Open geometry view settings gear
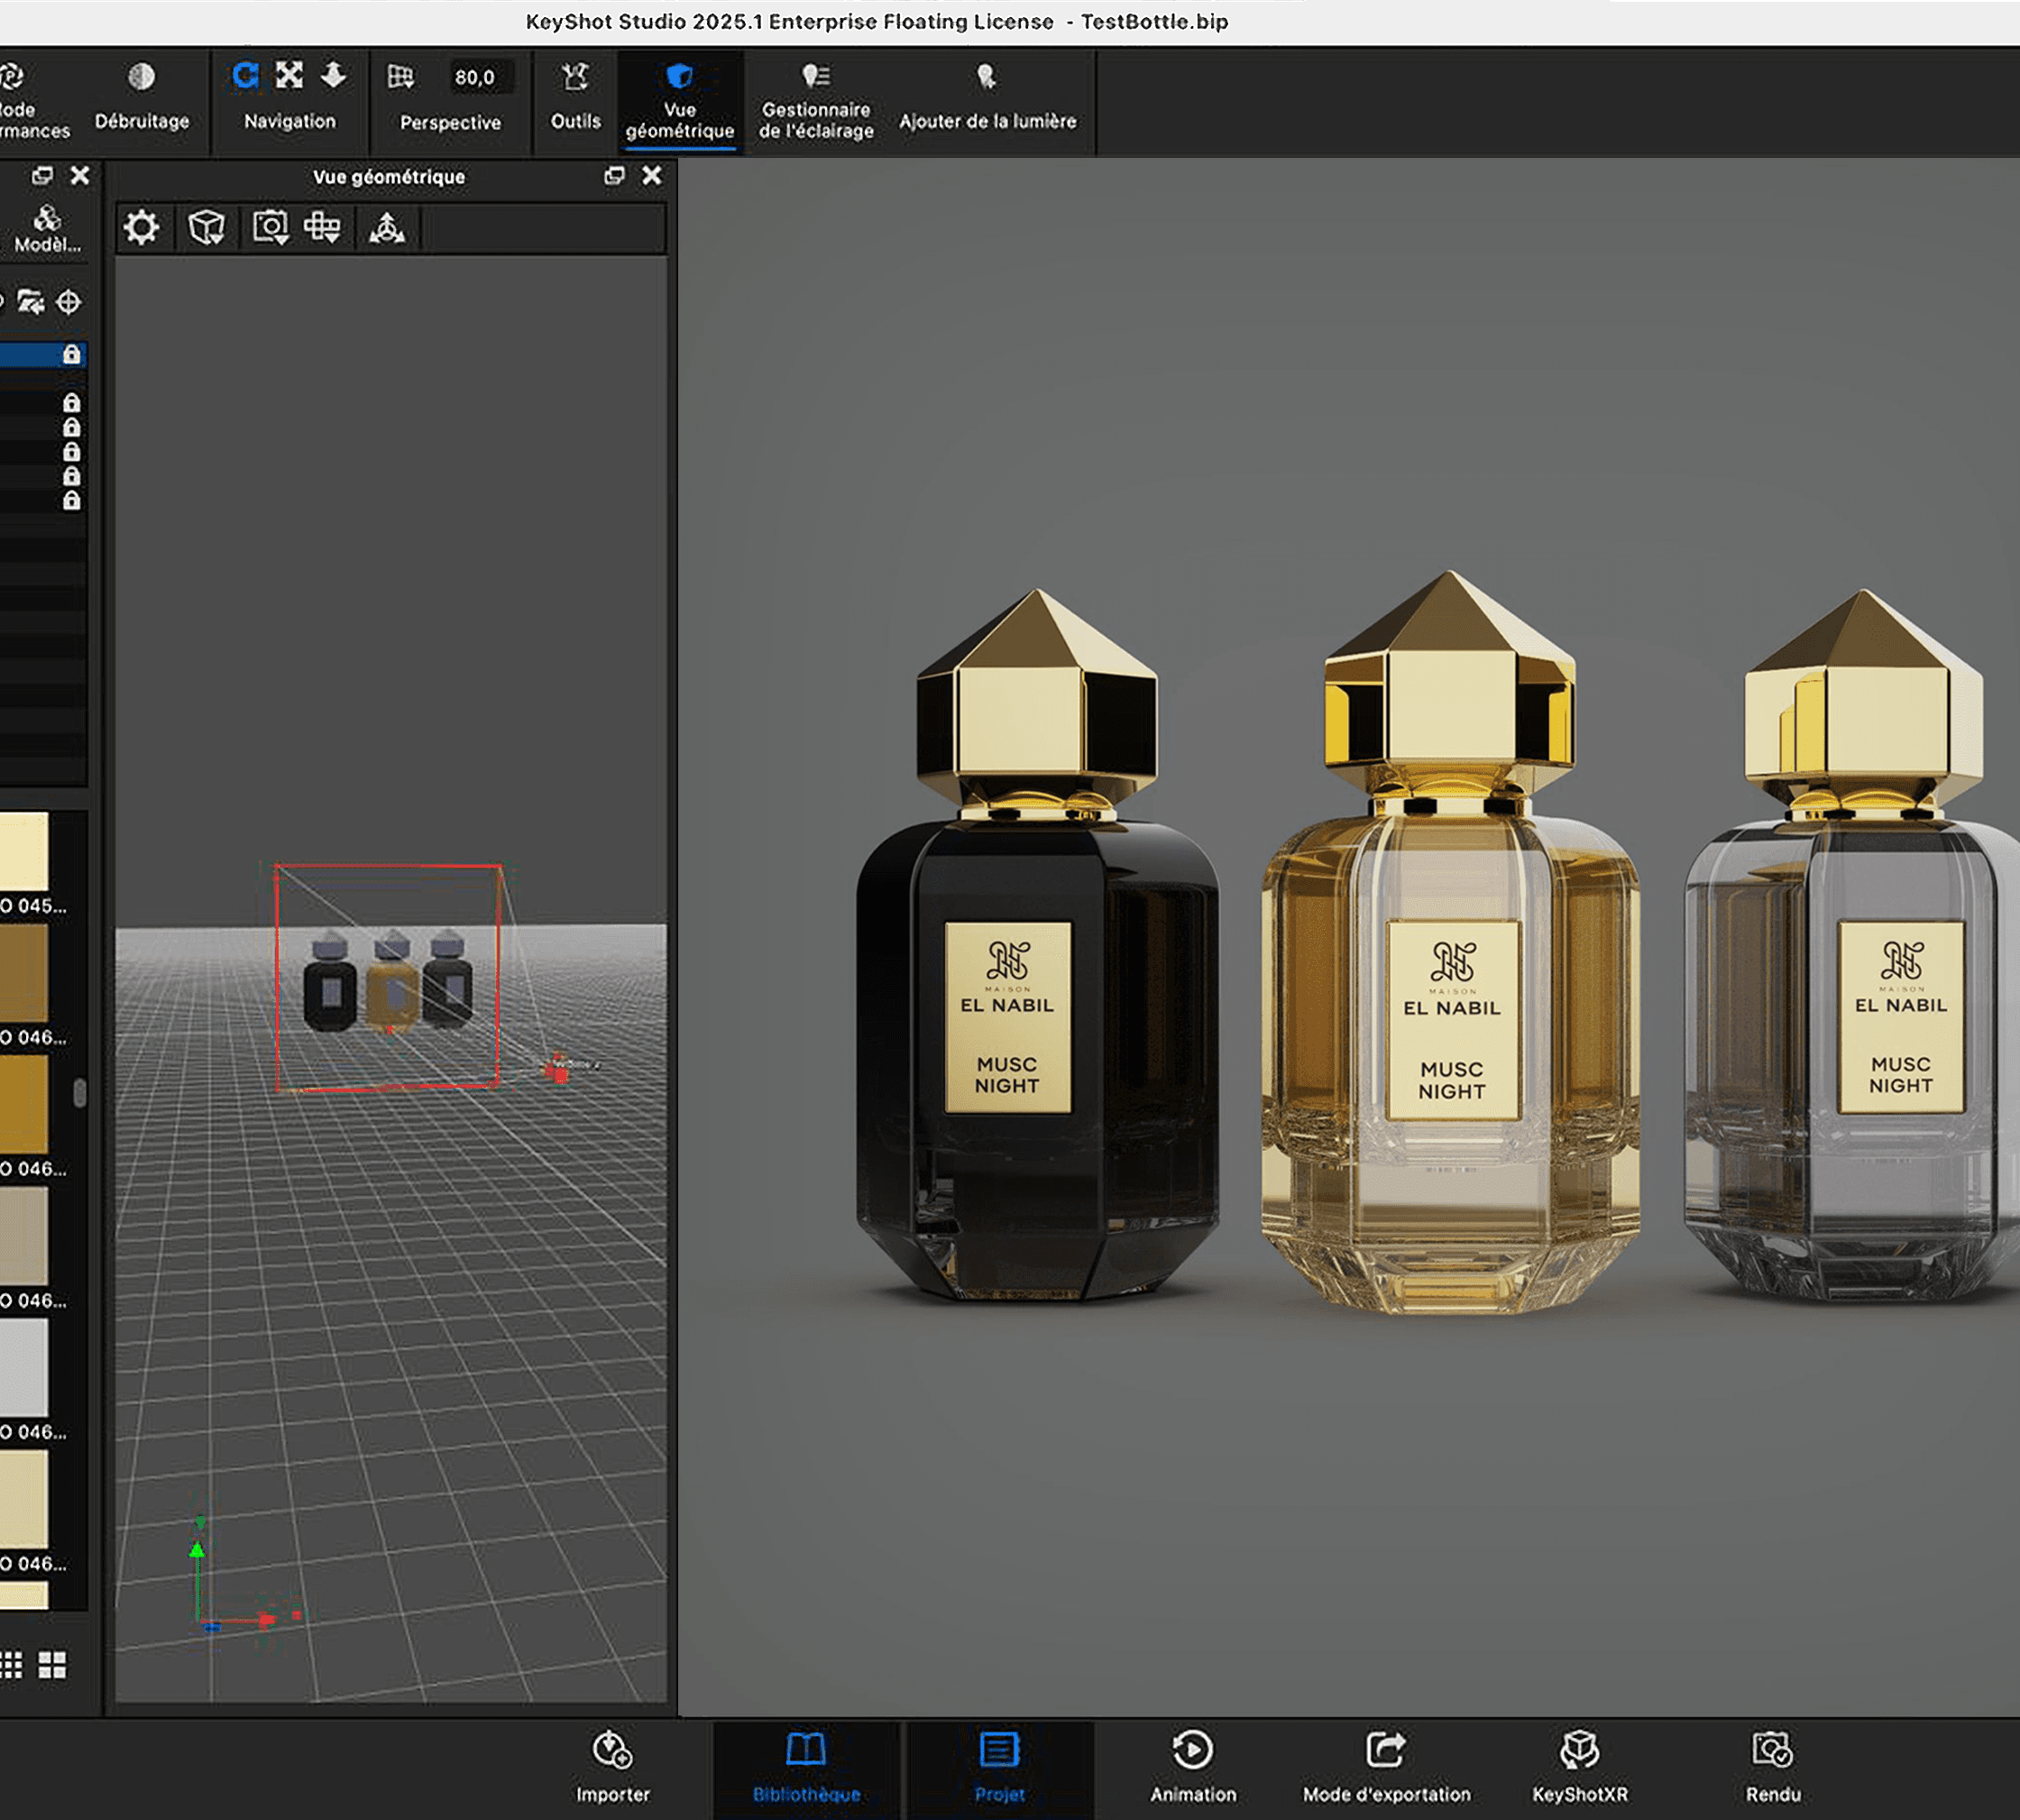Viewport: 2020px width, 1820px height. point(141,228)
